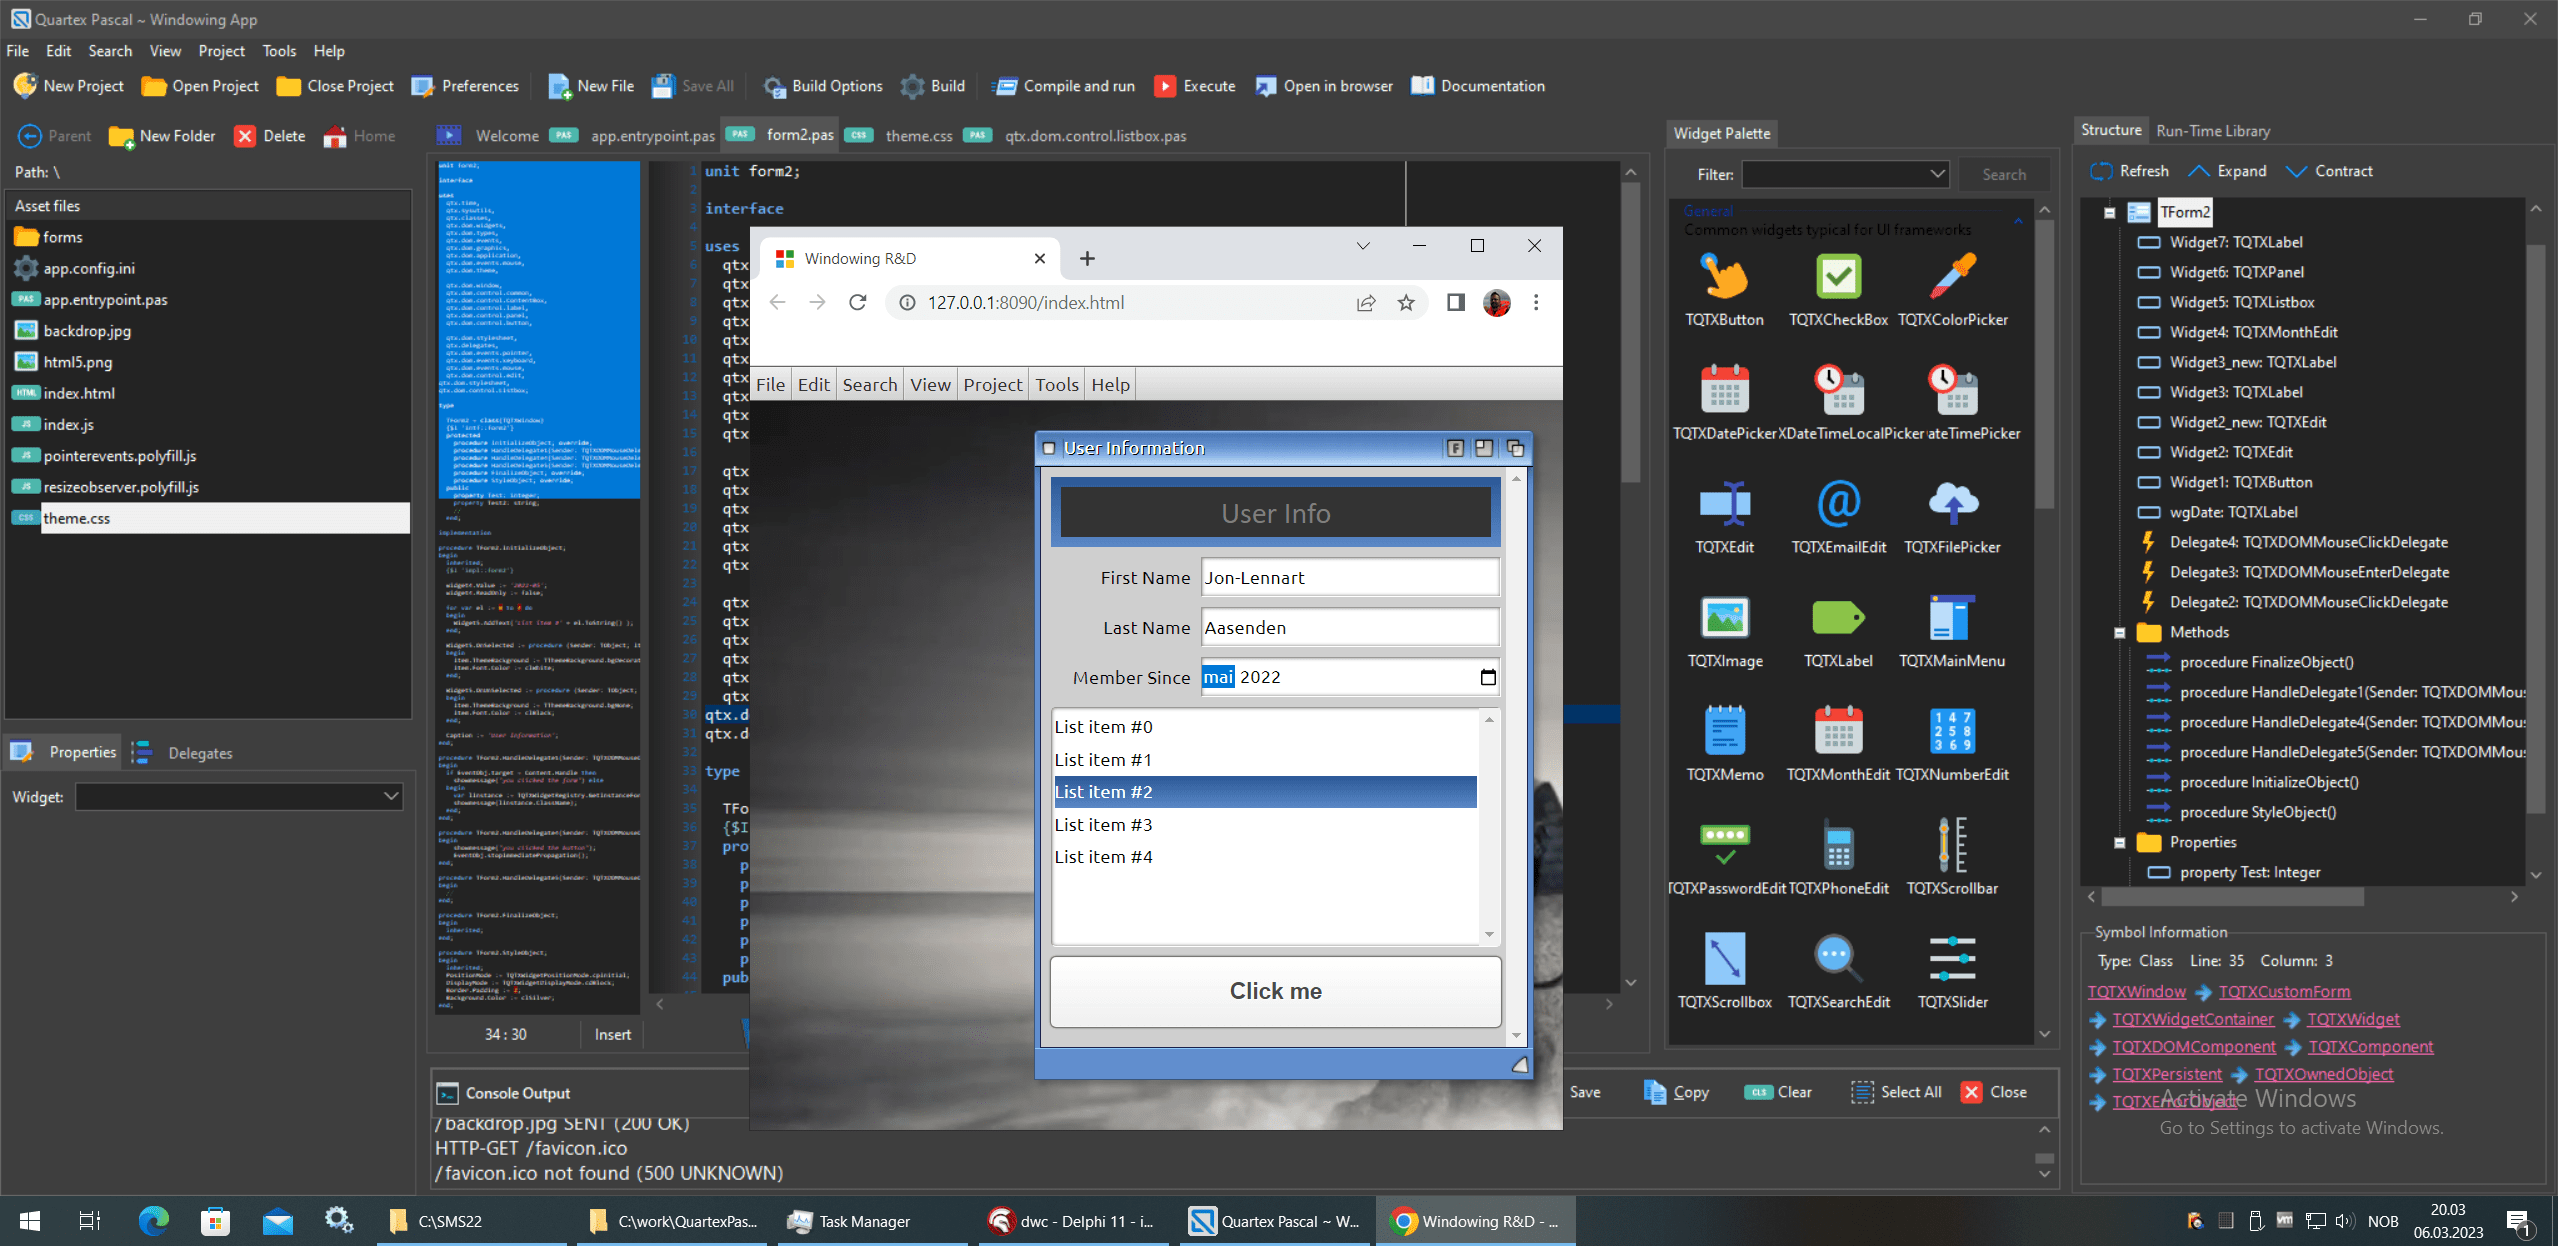Select the TQTXCheckBox palette icon
This screenshot has width=2558, height=1246.
coord(1838,277)
